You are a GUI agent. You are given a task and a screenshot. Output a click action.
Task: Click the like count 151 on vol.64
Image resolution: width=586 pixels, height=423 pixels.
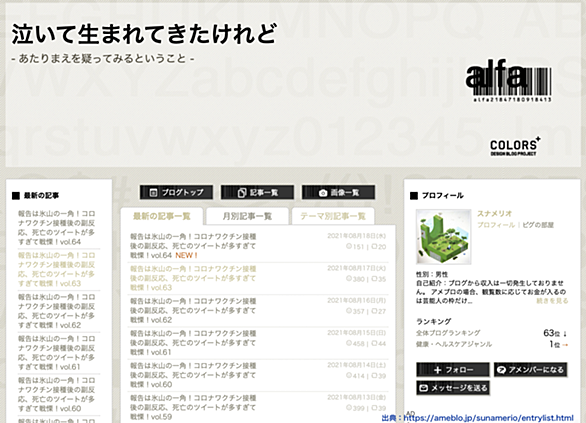355,247
